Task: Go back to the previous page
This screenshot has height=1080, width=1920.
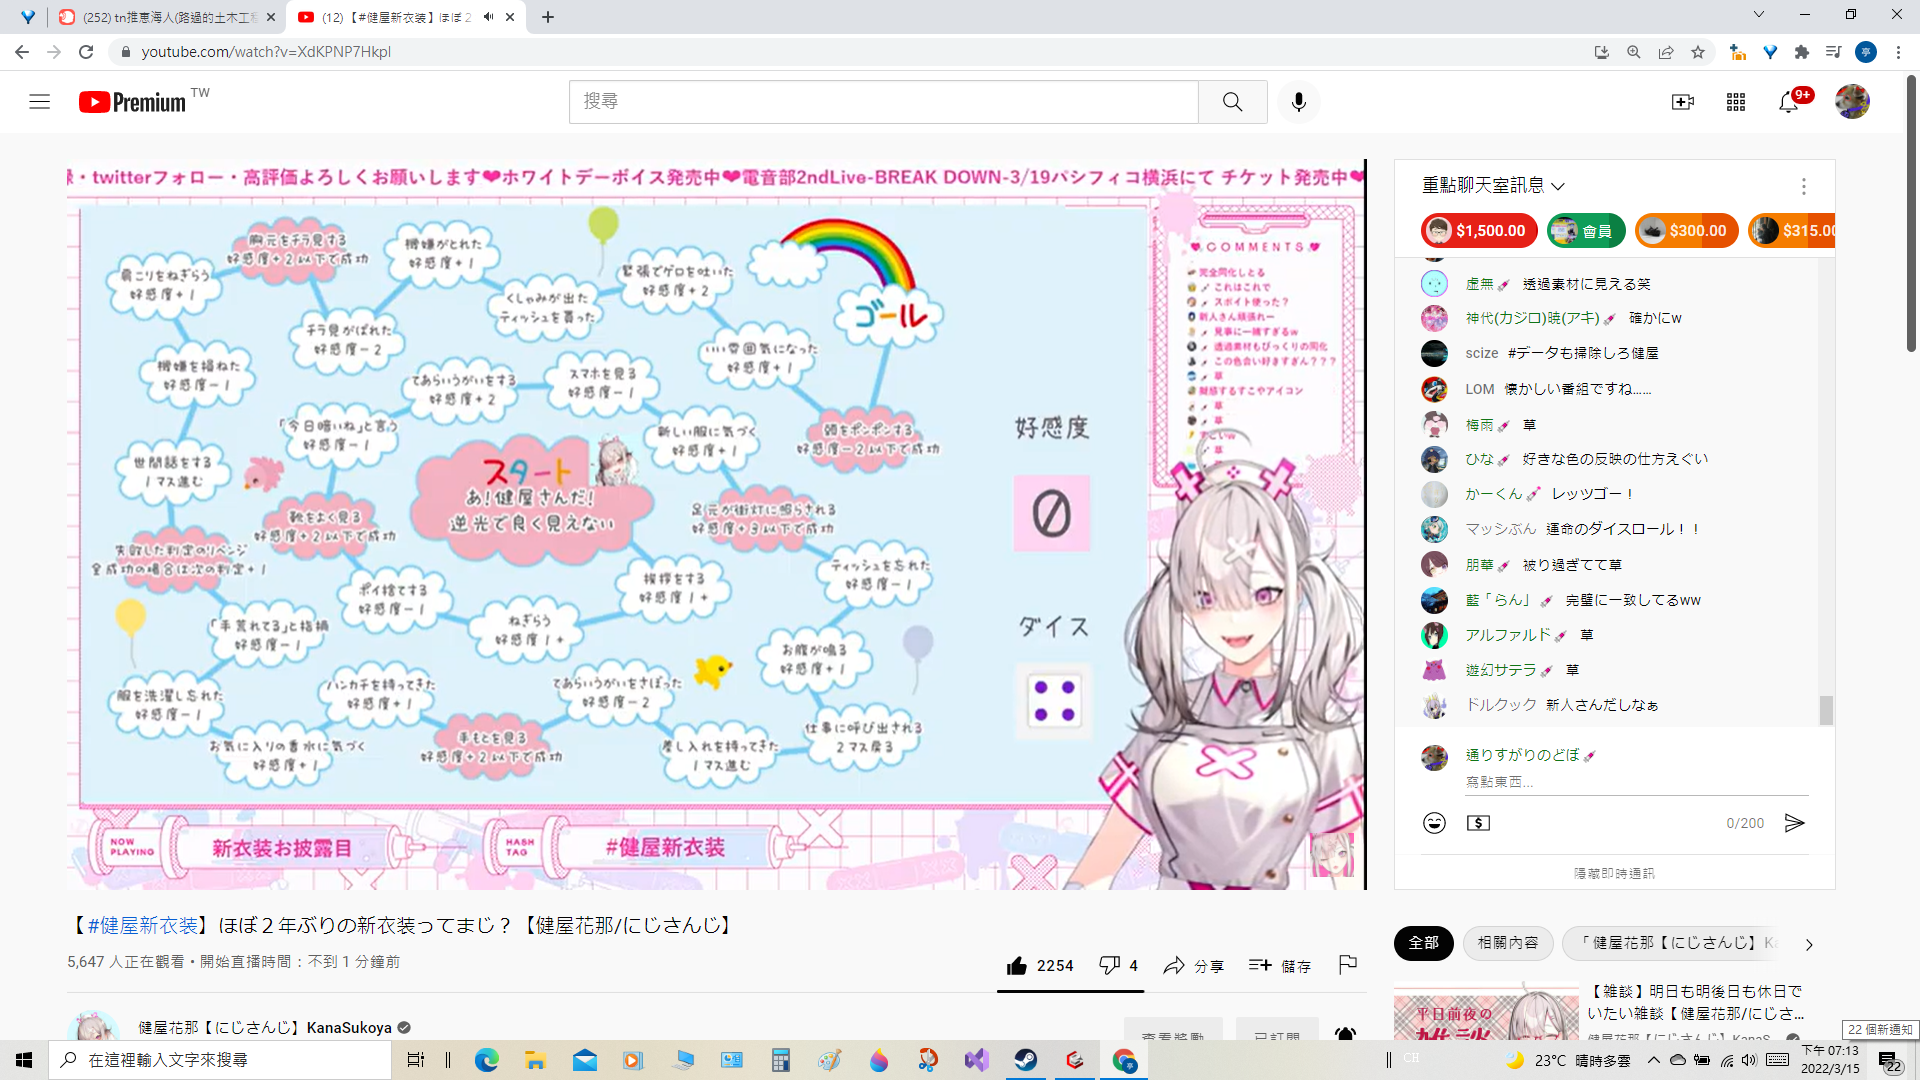Action: click(x=22, y=52)
